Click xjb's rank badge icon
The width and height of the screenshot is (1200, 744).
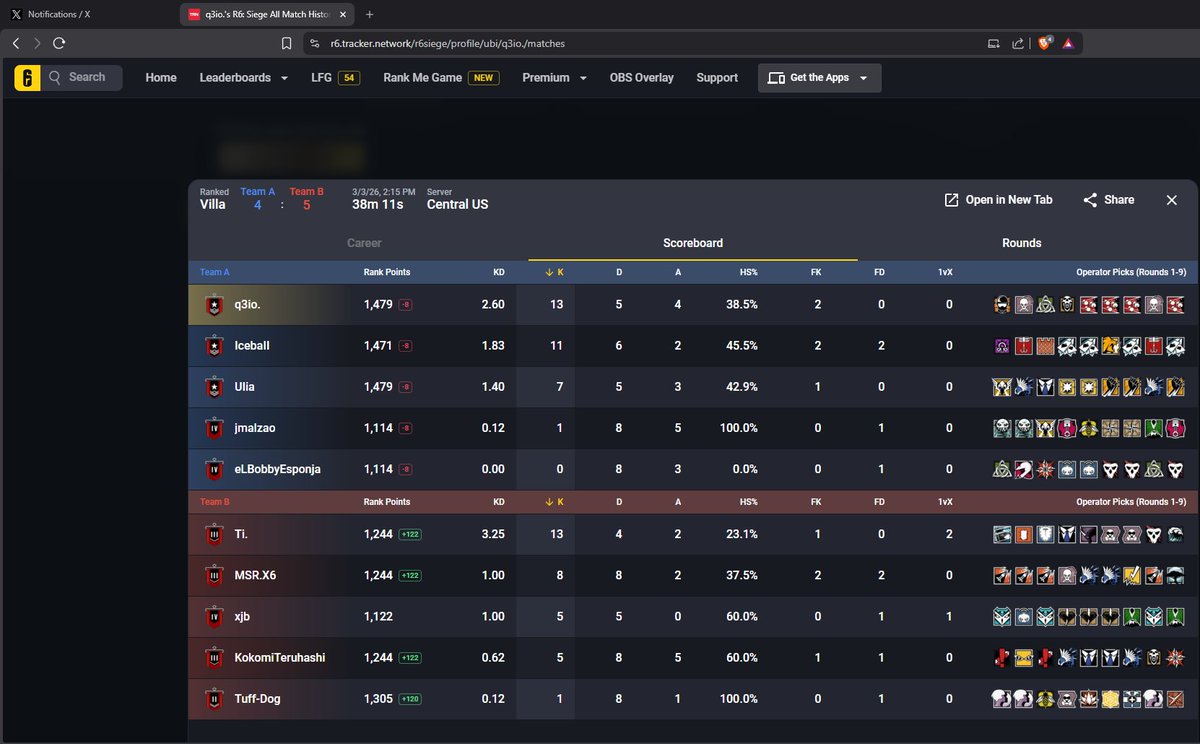click(x=212, y=617)
